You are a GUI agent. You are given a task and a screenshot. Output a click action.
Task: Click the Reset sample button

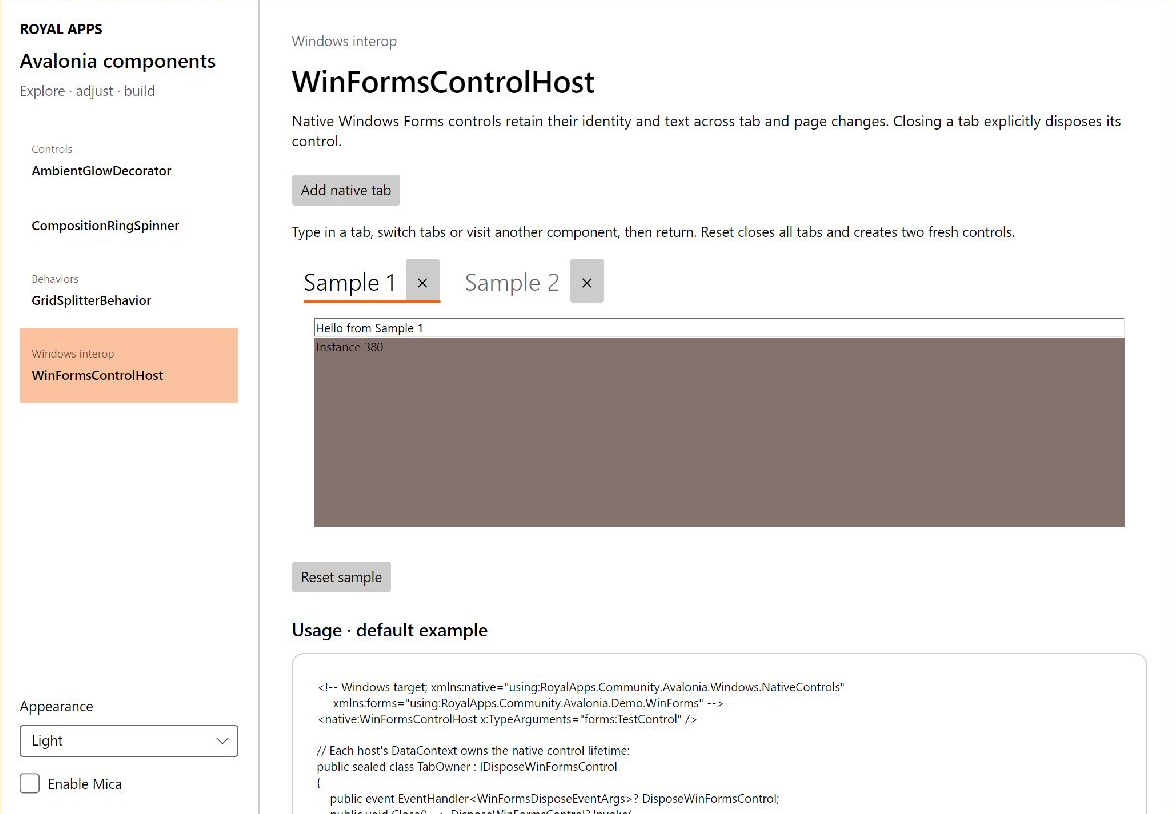341,577
